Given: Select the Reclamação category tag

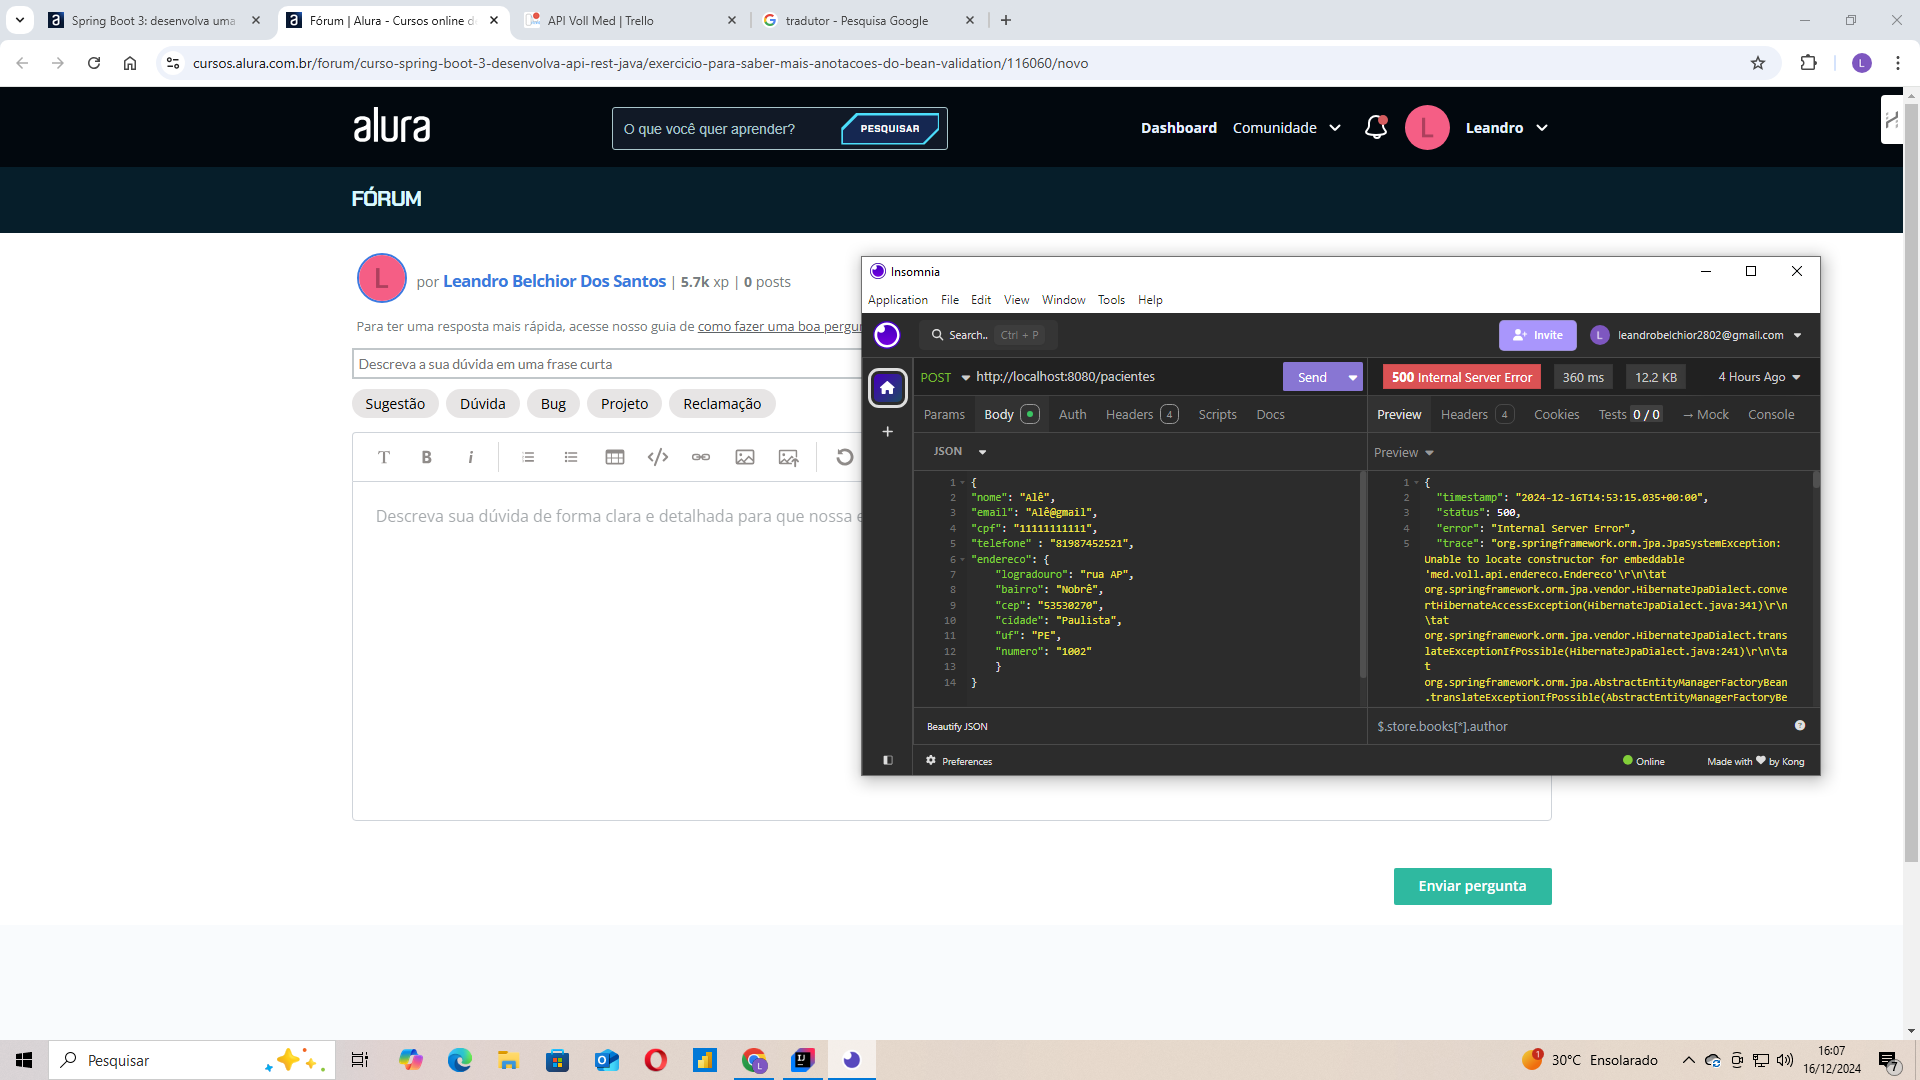Looking at the screenshot, I should coord(722,404).
